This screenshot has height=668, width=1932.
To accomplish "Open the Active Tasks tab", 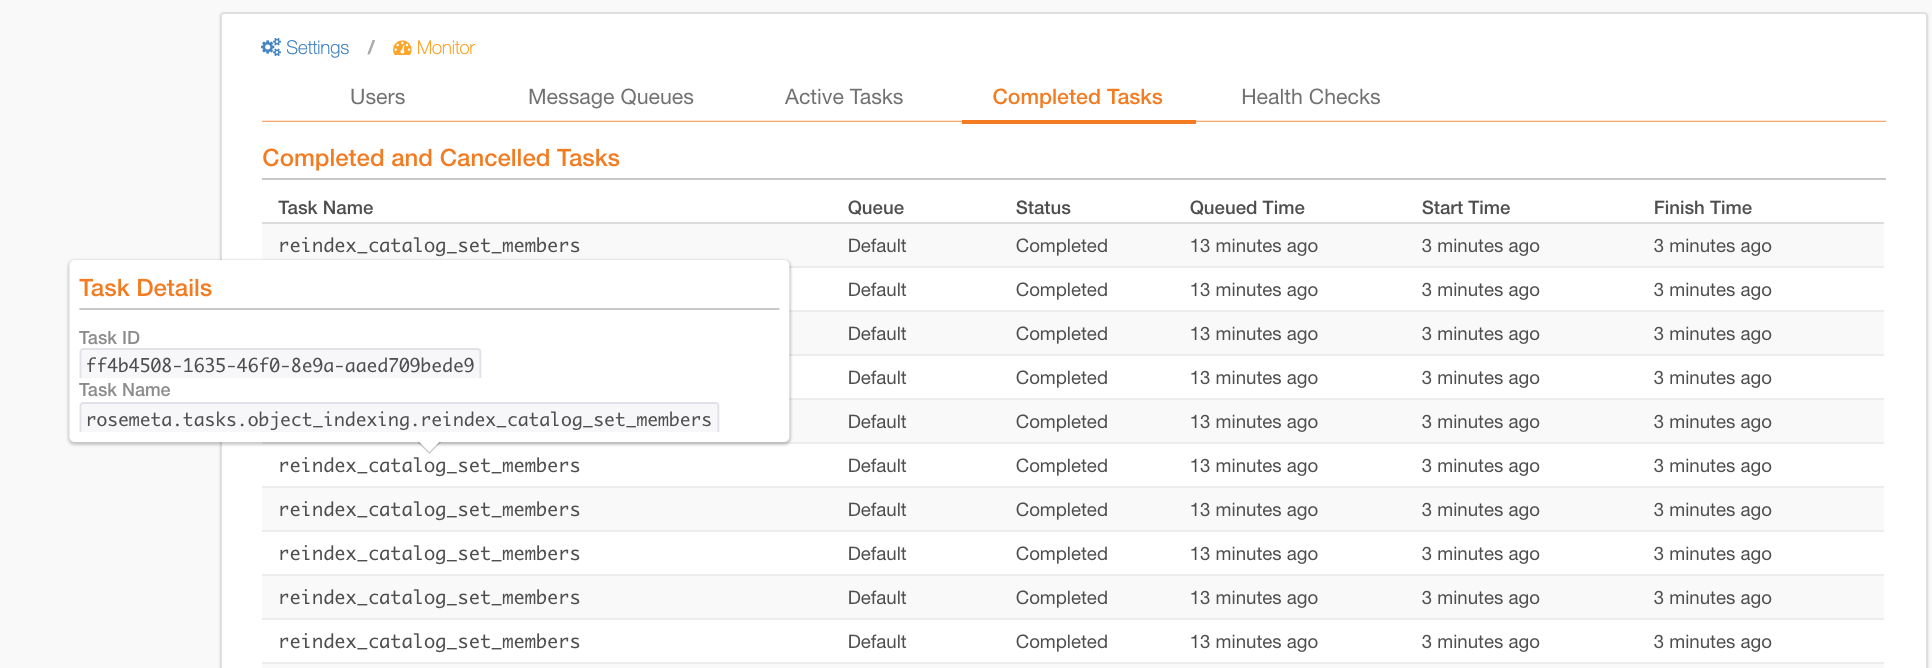I will point(844,97).
